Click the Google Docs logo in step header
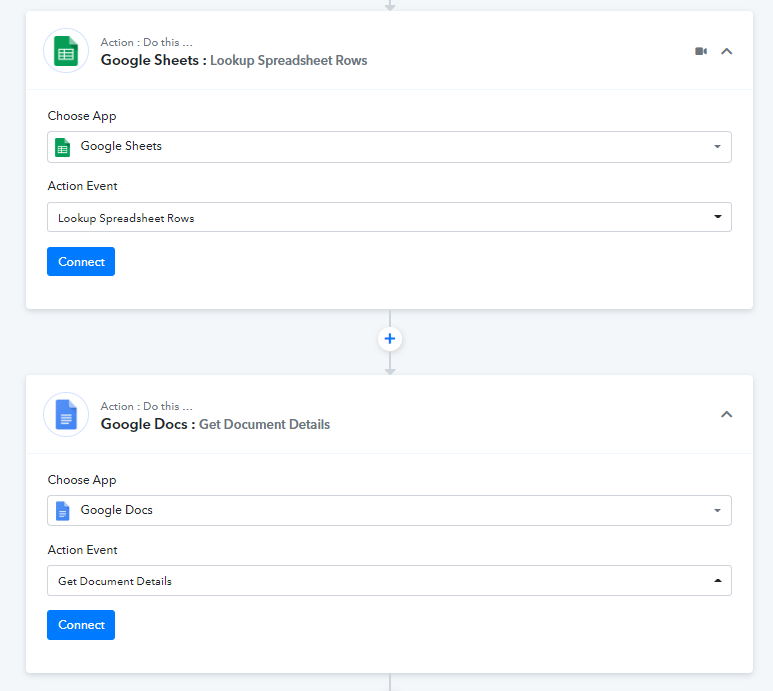773x691 pixels. [66, 415]
